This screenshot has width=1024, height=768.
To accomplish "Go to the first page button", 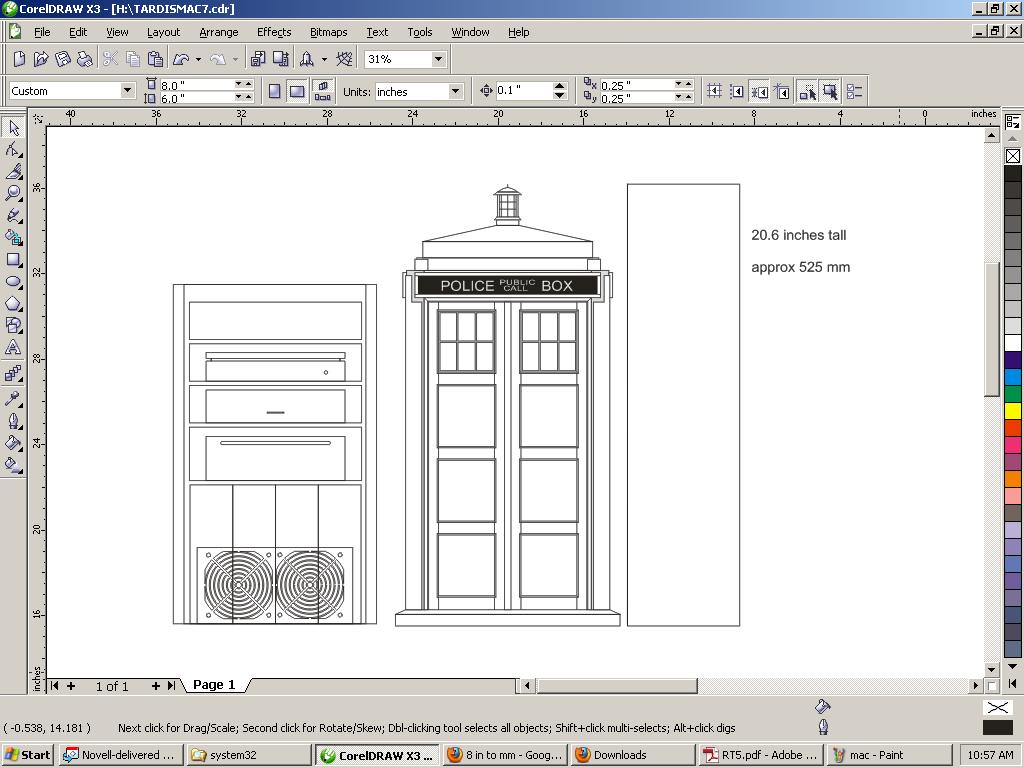I will click(x=54, y=686).
